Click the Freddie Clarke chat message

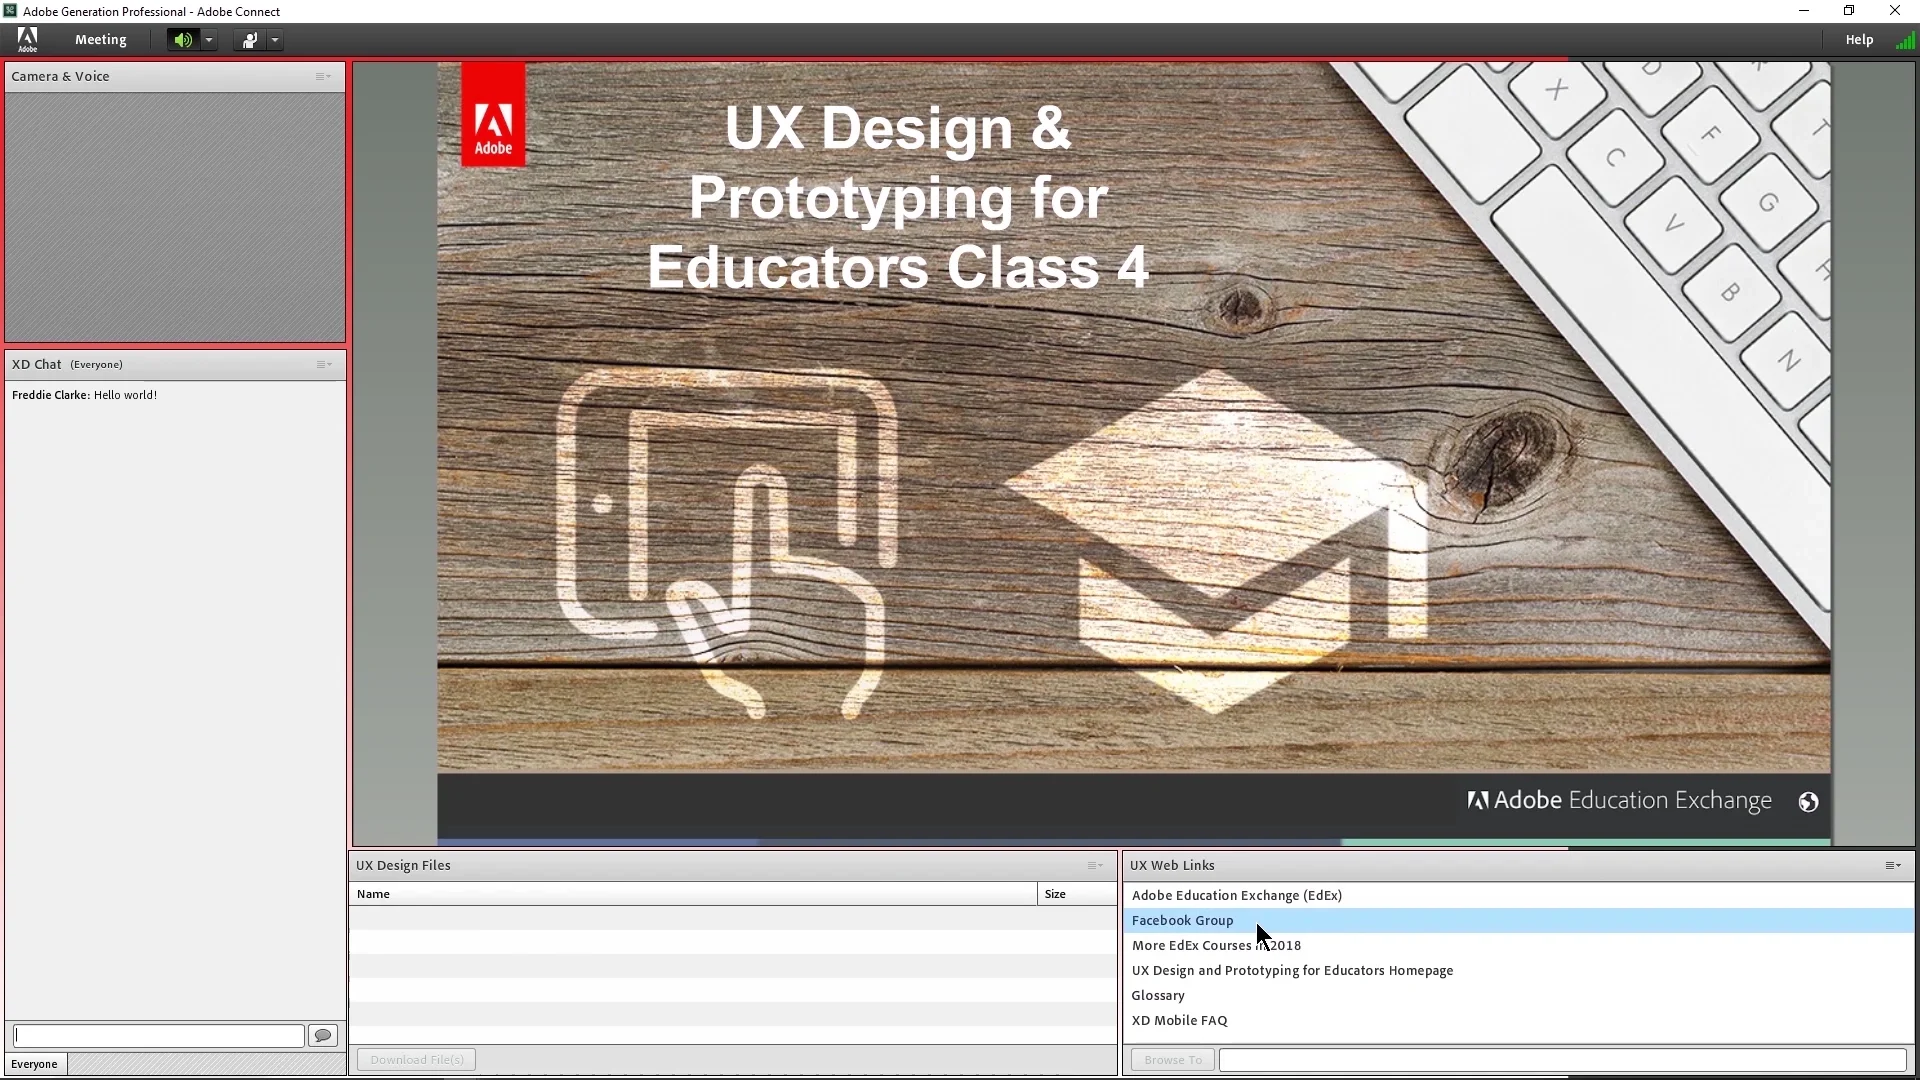coord(84,395)
